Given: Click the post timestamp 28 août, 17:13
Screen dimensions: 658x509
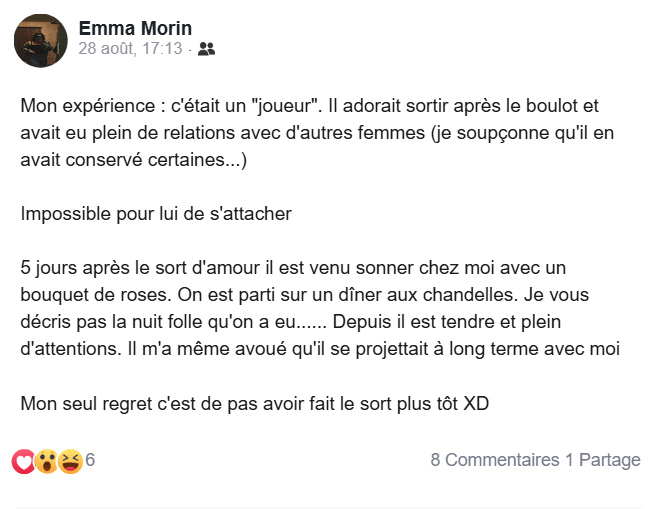Looking at the screenshot, I should 130,48.
